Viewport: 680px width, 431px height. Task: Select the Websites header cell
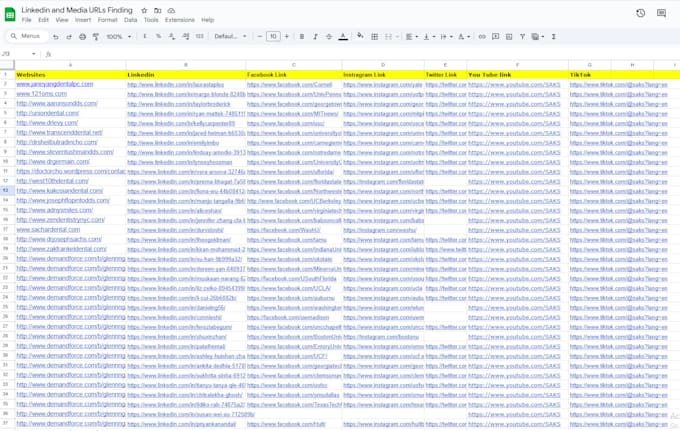coord(70,75)
